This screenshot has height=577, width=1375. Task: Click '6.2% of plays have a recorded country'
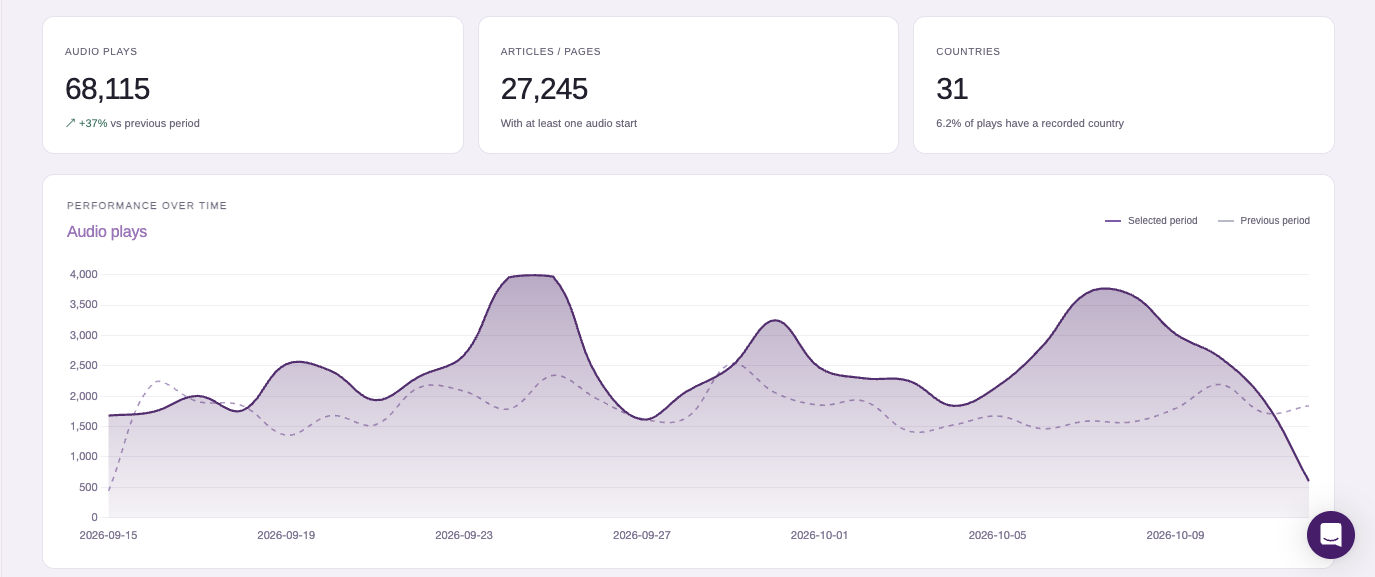[x=1030, y=124]
